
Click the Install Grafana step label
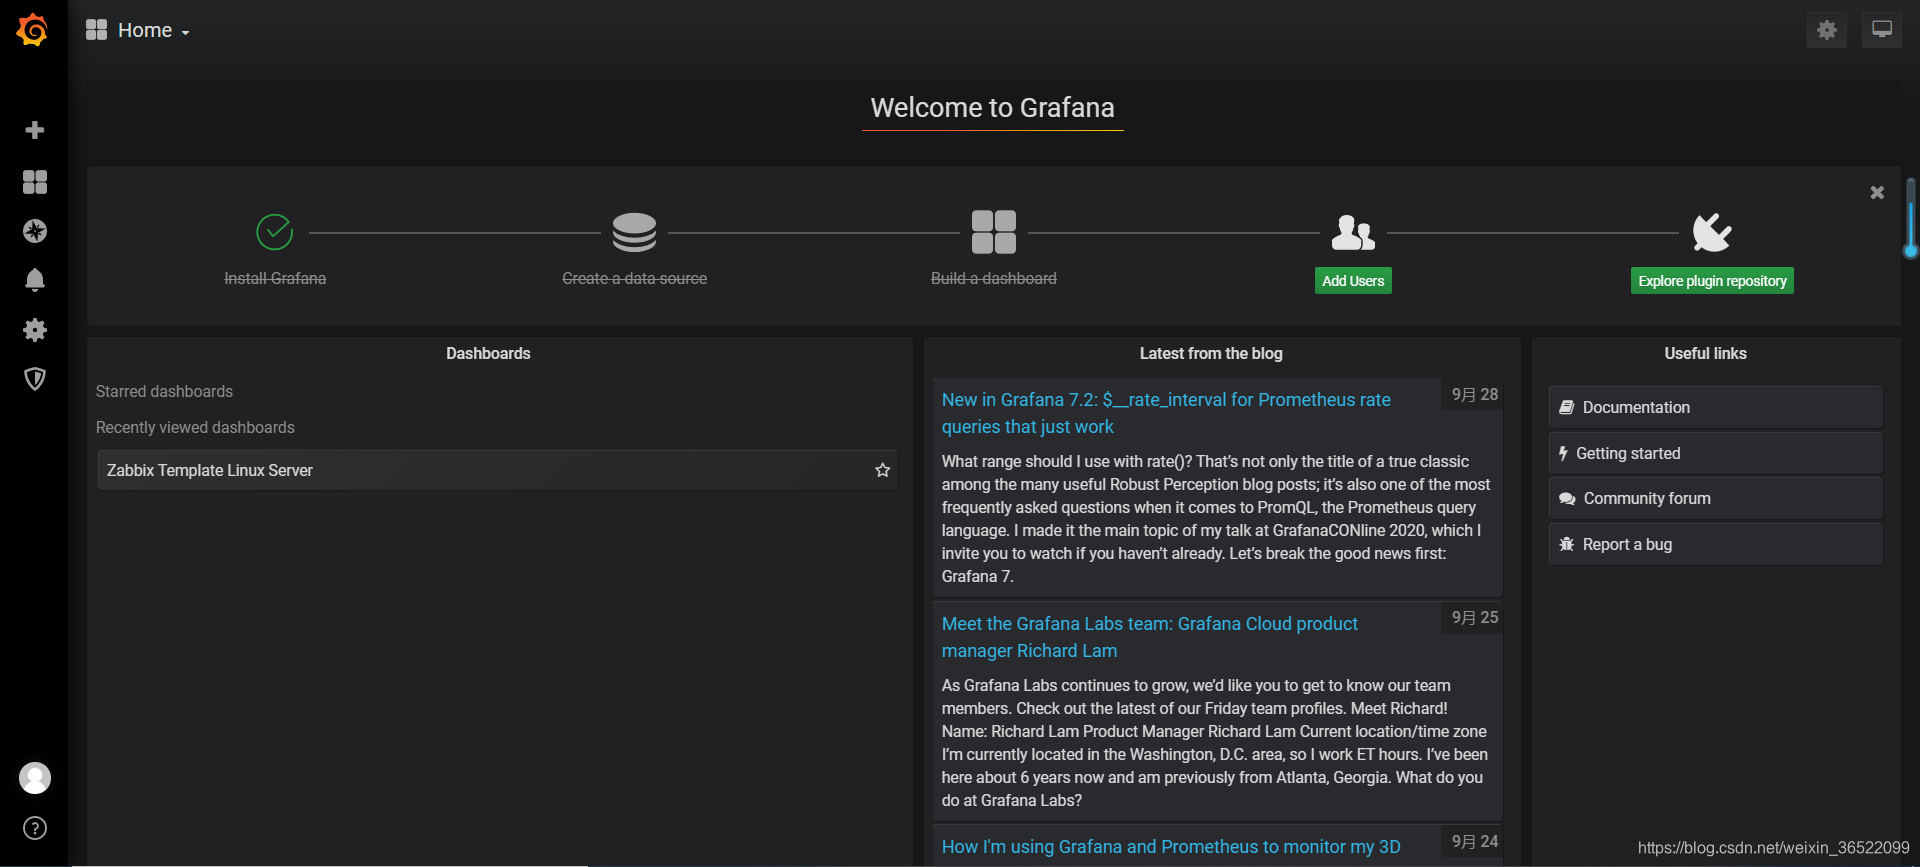pyautogui.click(x=275, y=278)
